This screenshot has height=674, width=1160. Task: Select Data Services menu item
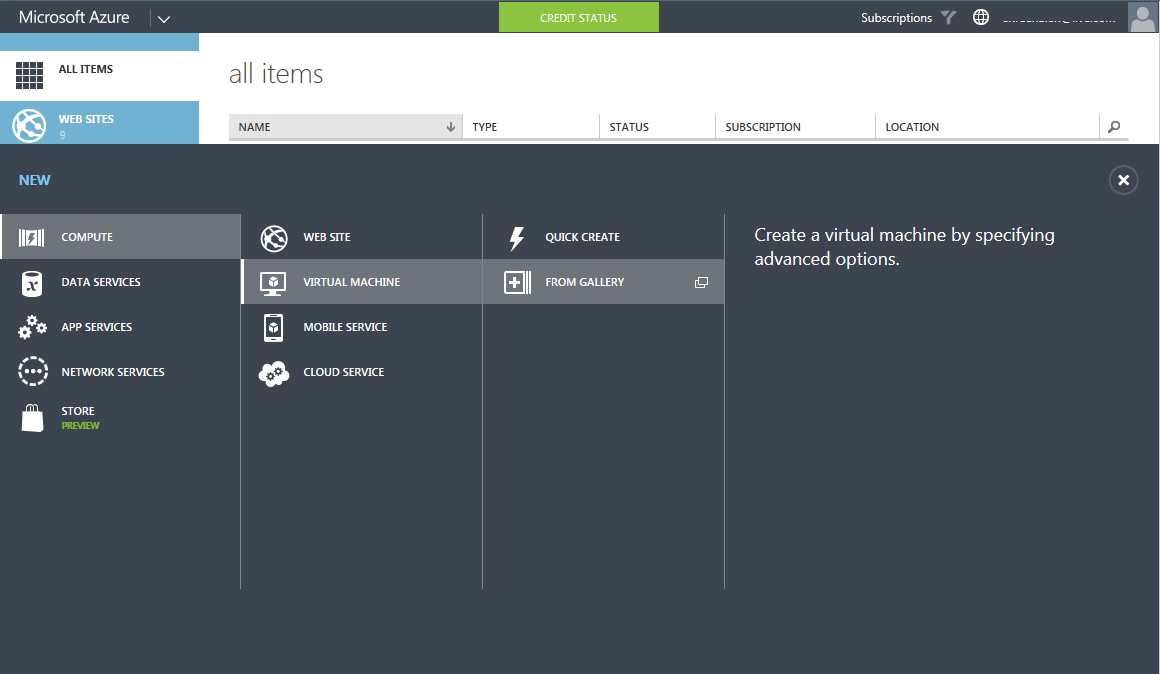tap(121, 282)
